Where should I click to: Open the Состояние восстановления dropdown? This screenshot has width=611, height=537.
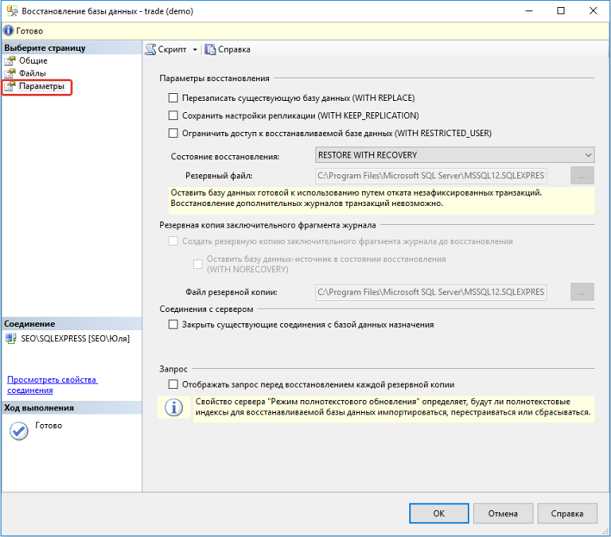point(454,155)
